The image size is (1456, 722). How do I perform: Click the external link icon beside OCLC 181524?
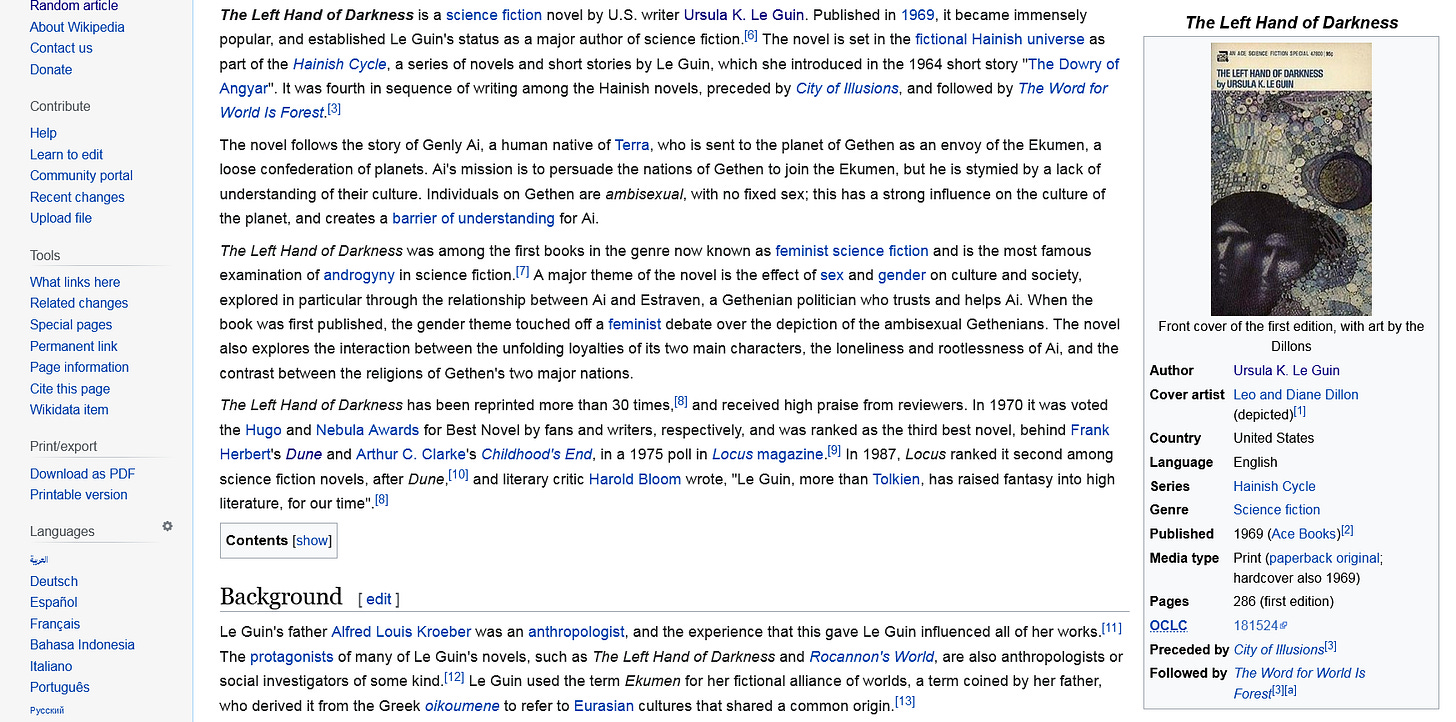point(1284,626)
